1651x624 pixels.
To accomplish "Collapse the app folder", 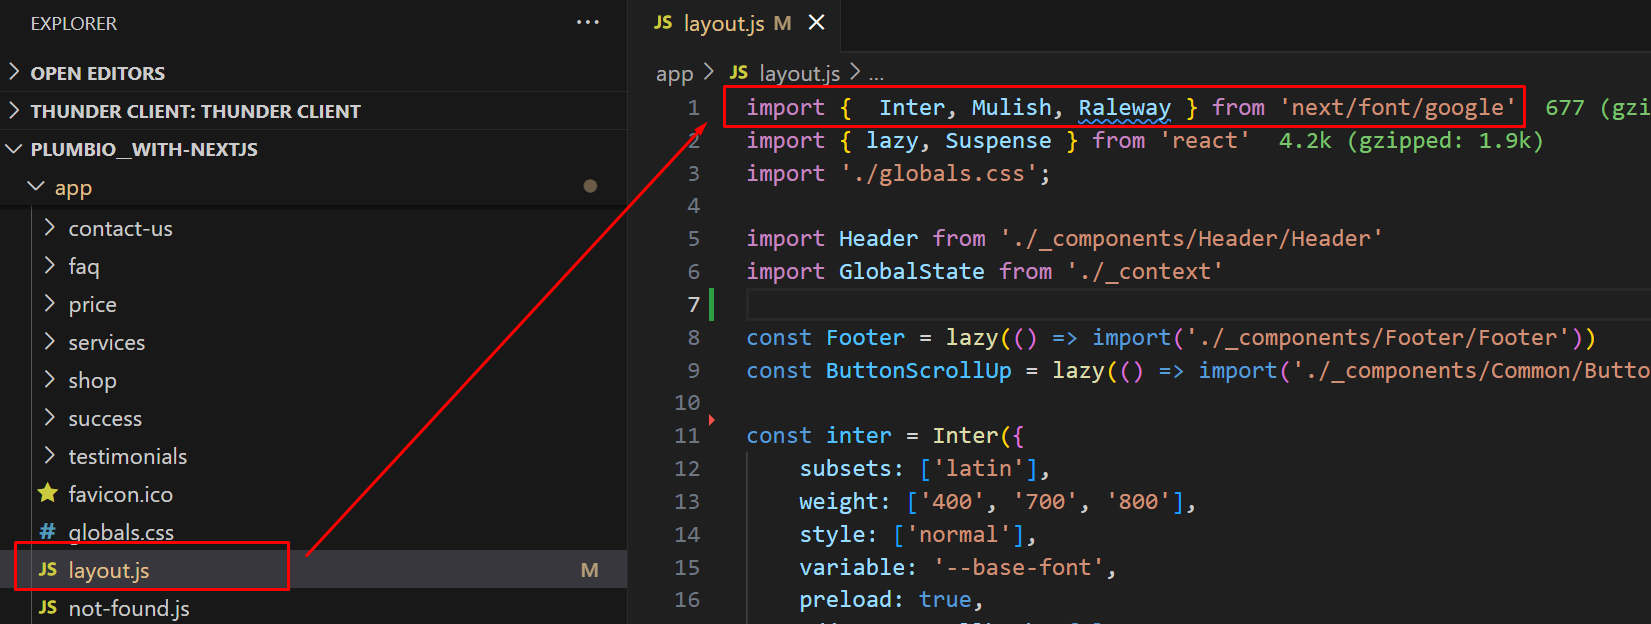I will click(x=37, y=187).
